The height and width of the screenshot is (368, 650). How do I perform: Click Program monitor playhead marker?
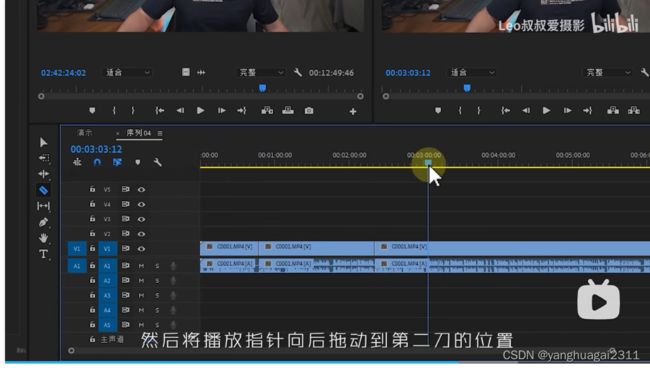pyautogui.click(x=467, y=88)
